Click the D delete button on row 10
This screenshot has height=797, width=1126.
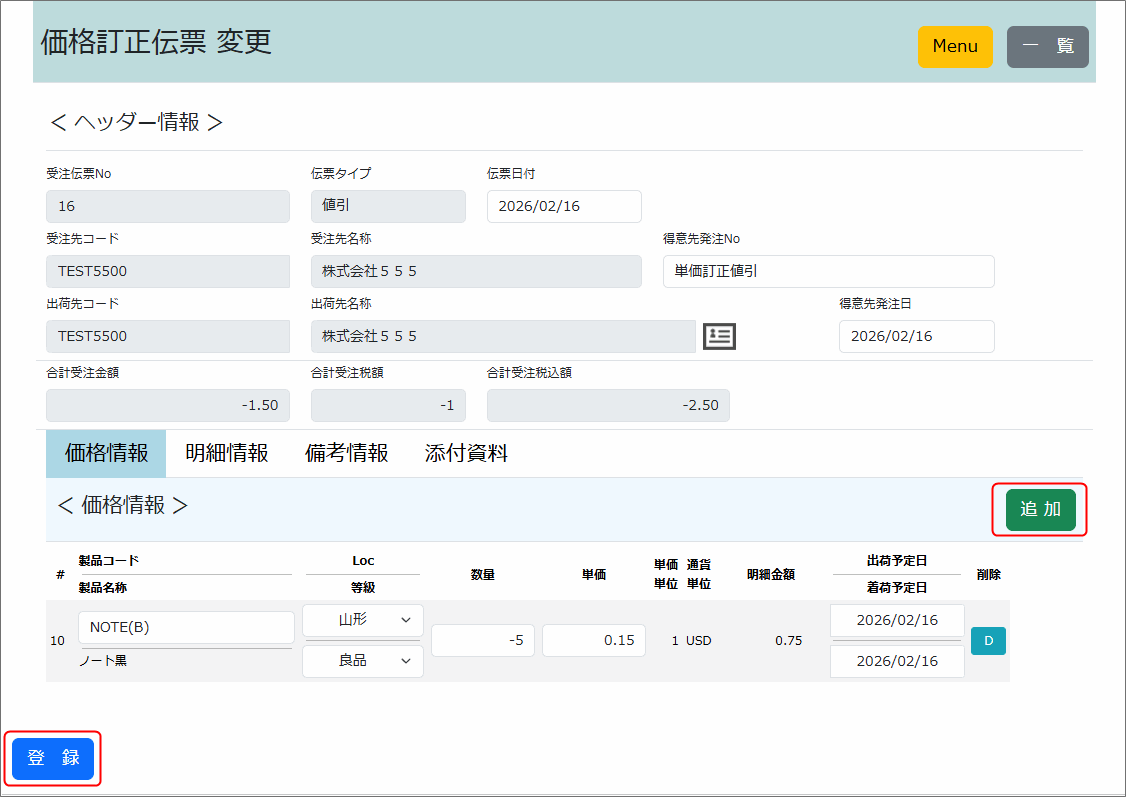[988, 641]
